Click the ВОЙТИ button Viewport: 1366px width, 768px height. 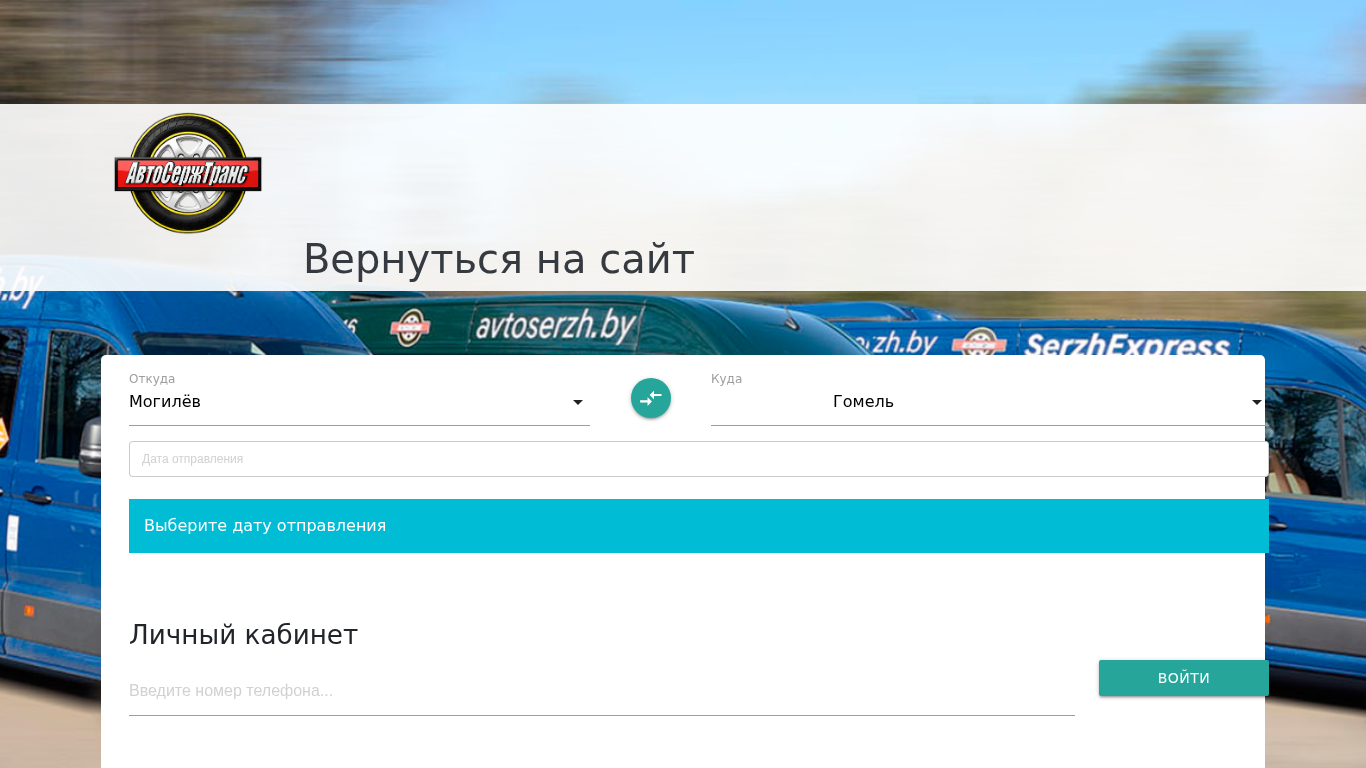coord(1184,678)
